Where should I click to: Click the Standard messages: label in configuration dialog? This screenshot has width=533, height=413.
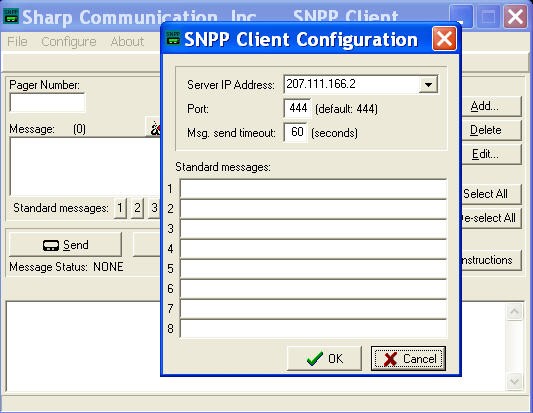[223, 167]
